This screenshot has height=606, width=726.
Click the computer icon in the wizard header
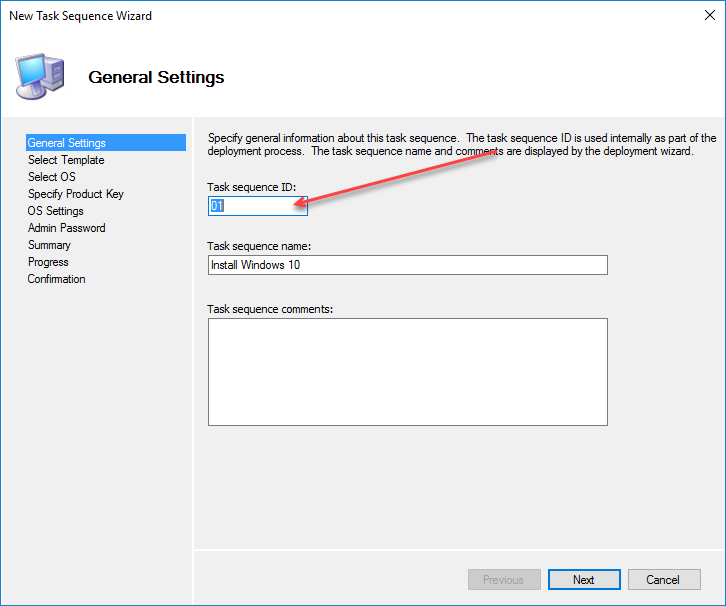pyautogui.click(x=39, y=76)
